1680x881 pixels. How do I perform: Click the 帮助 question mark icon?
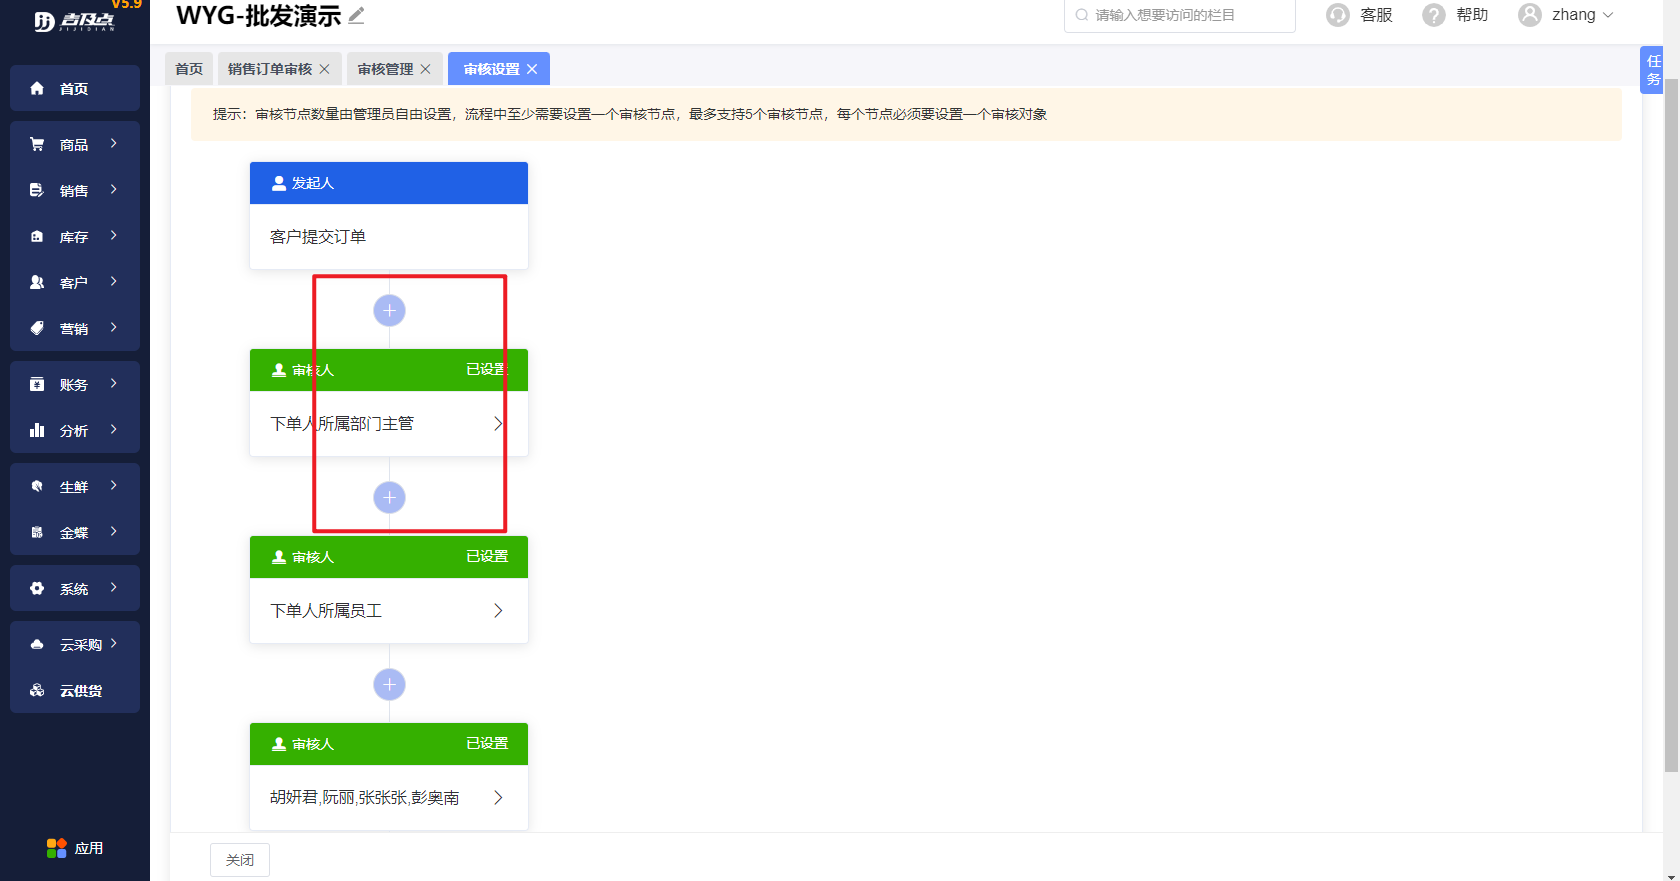point(1434,15)
